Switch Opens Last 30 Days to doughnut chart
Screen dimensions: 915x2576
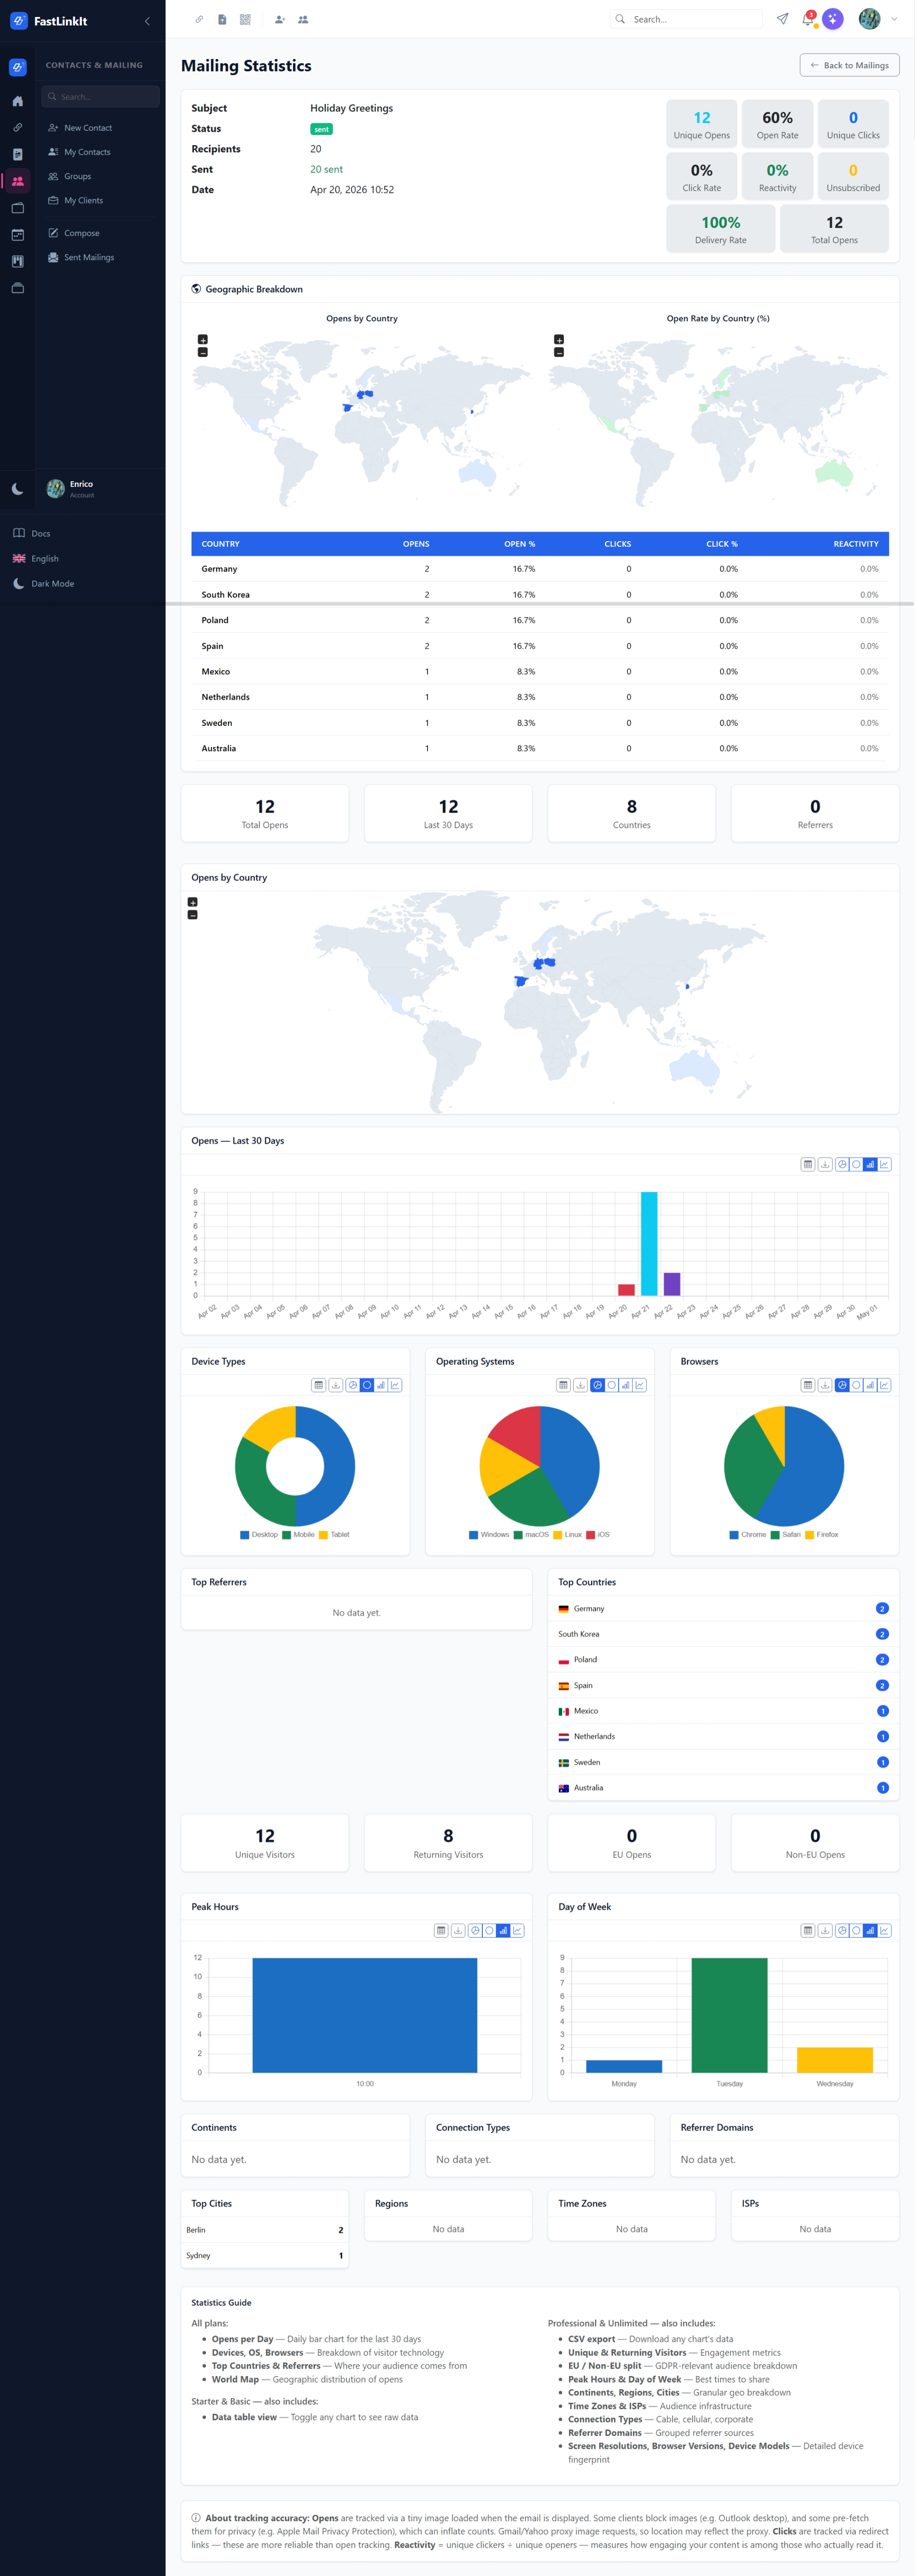tap(856, 1164)
